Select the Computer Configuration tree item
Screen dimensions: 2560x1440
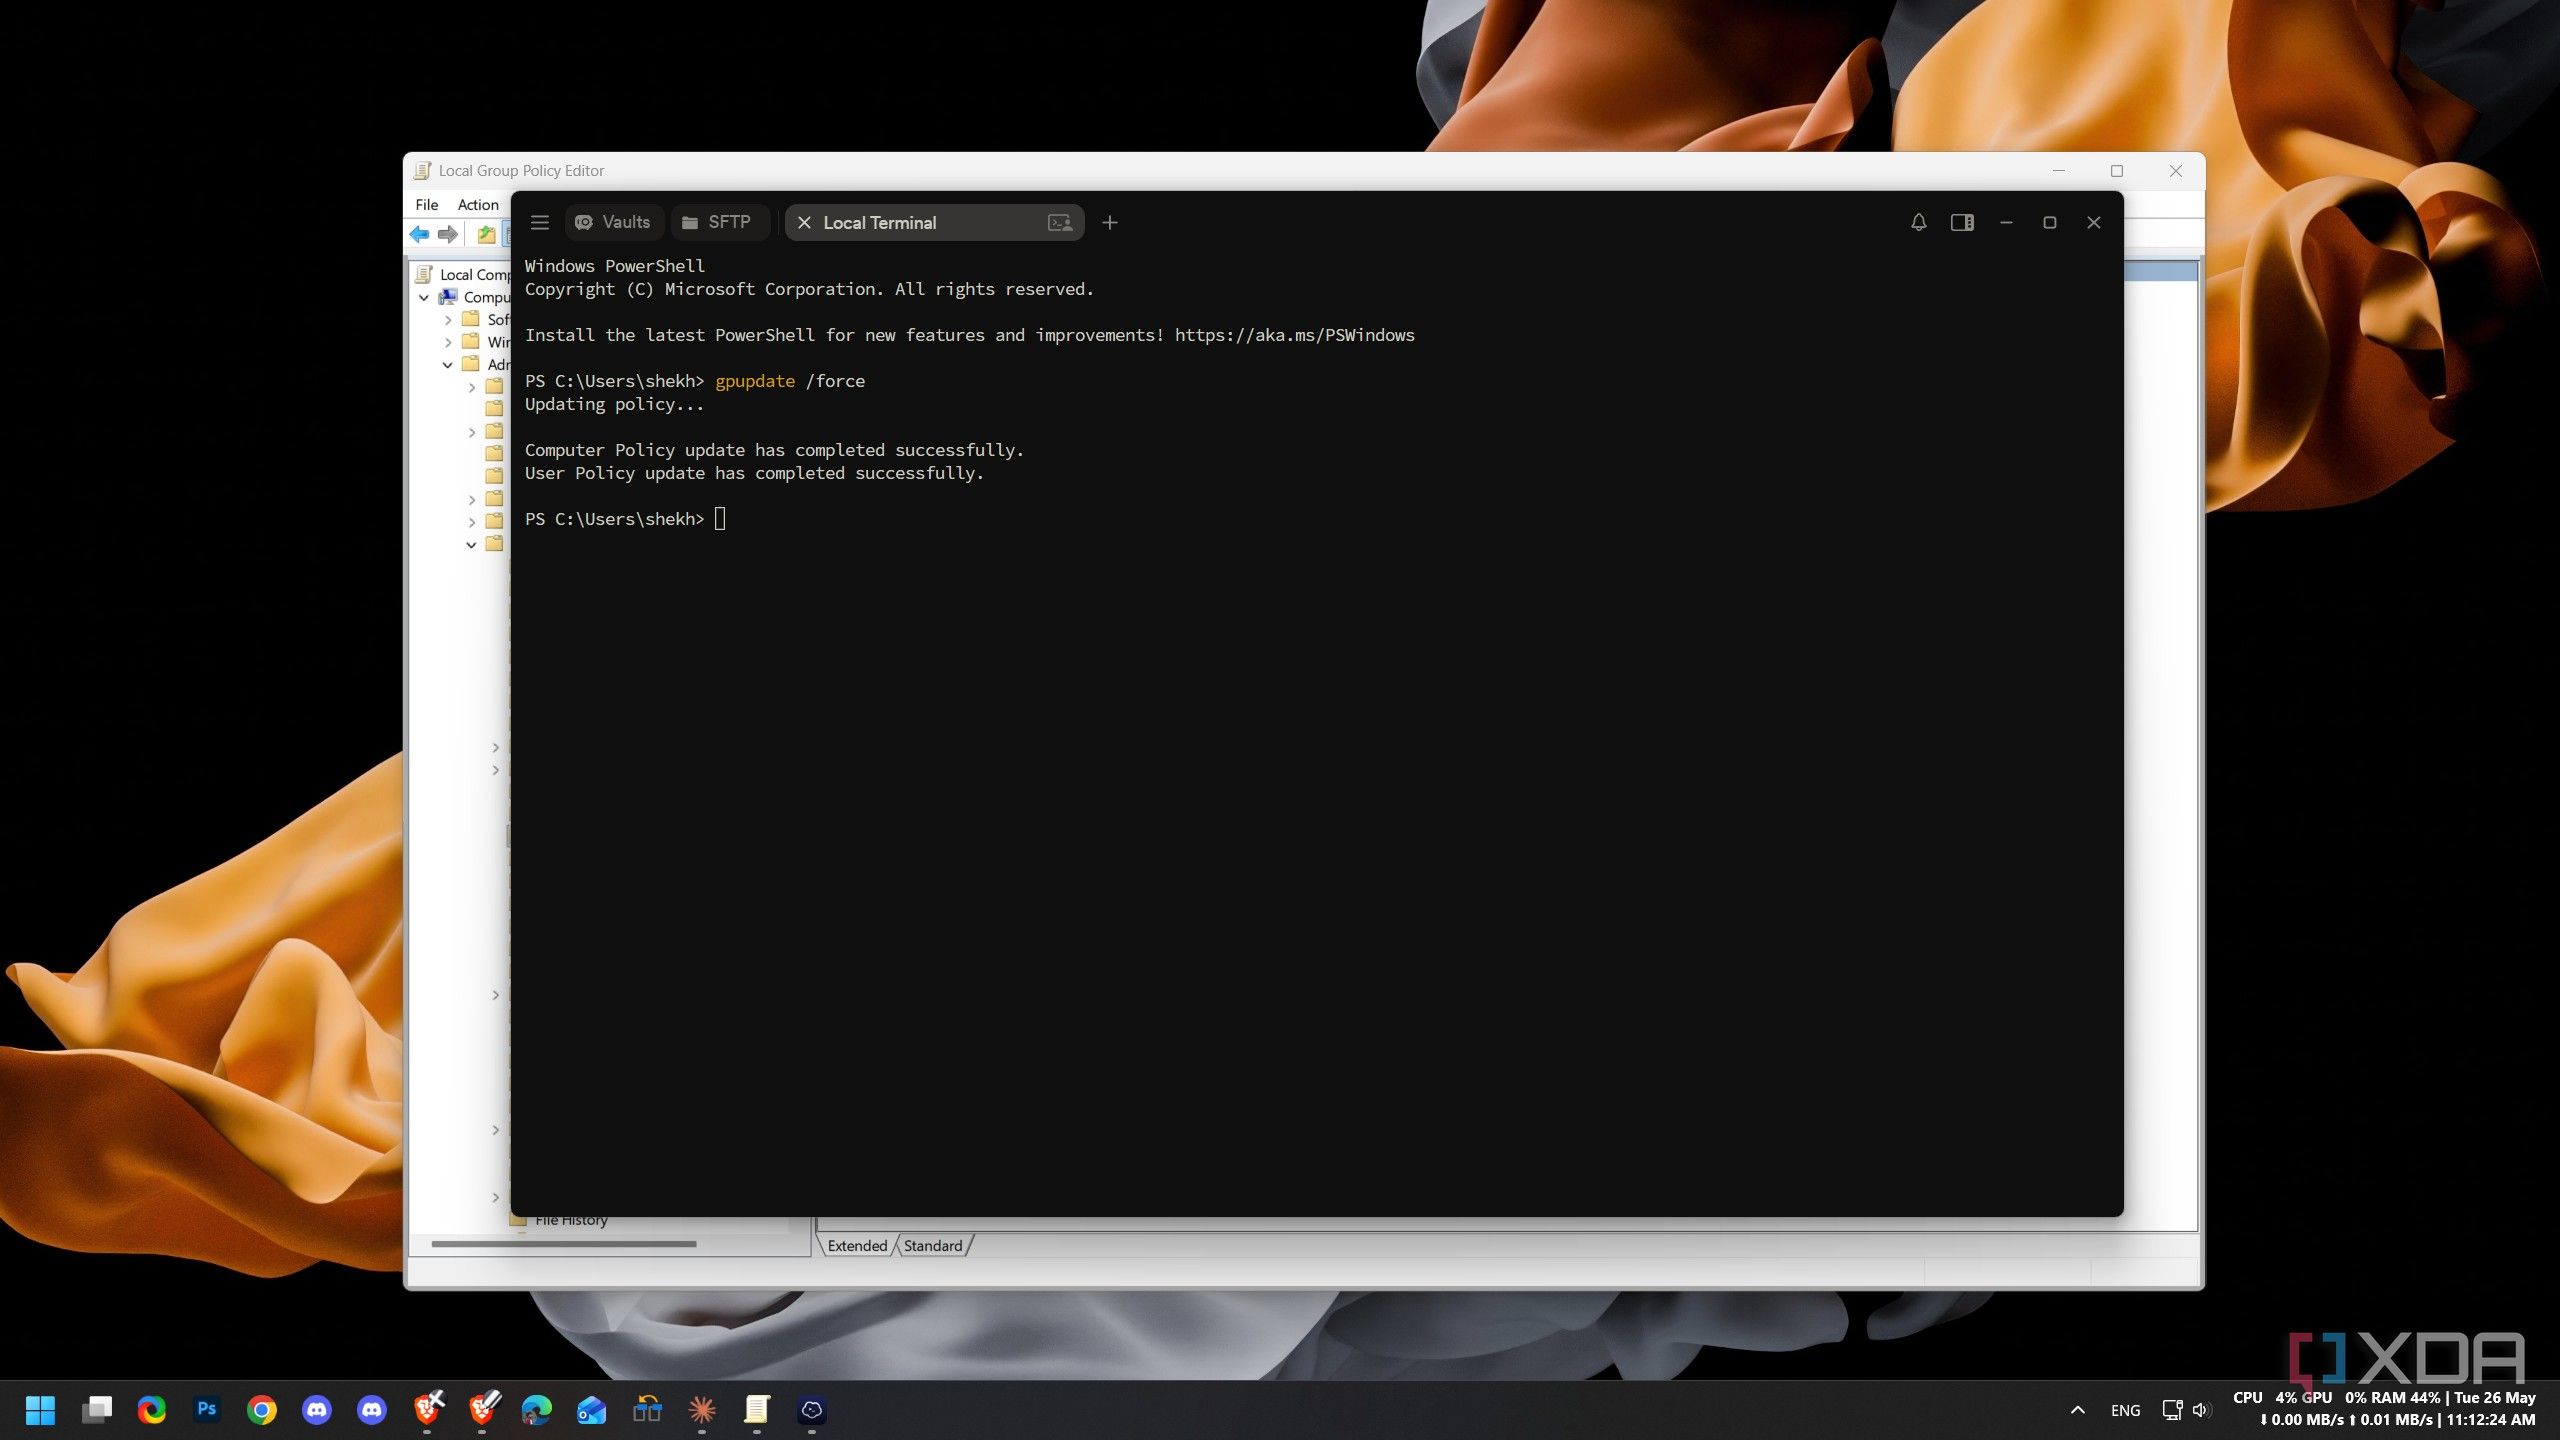coord(476,297)
